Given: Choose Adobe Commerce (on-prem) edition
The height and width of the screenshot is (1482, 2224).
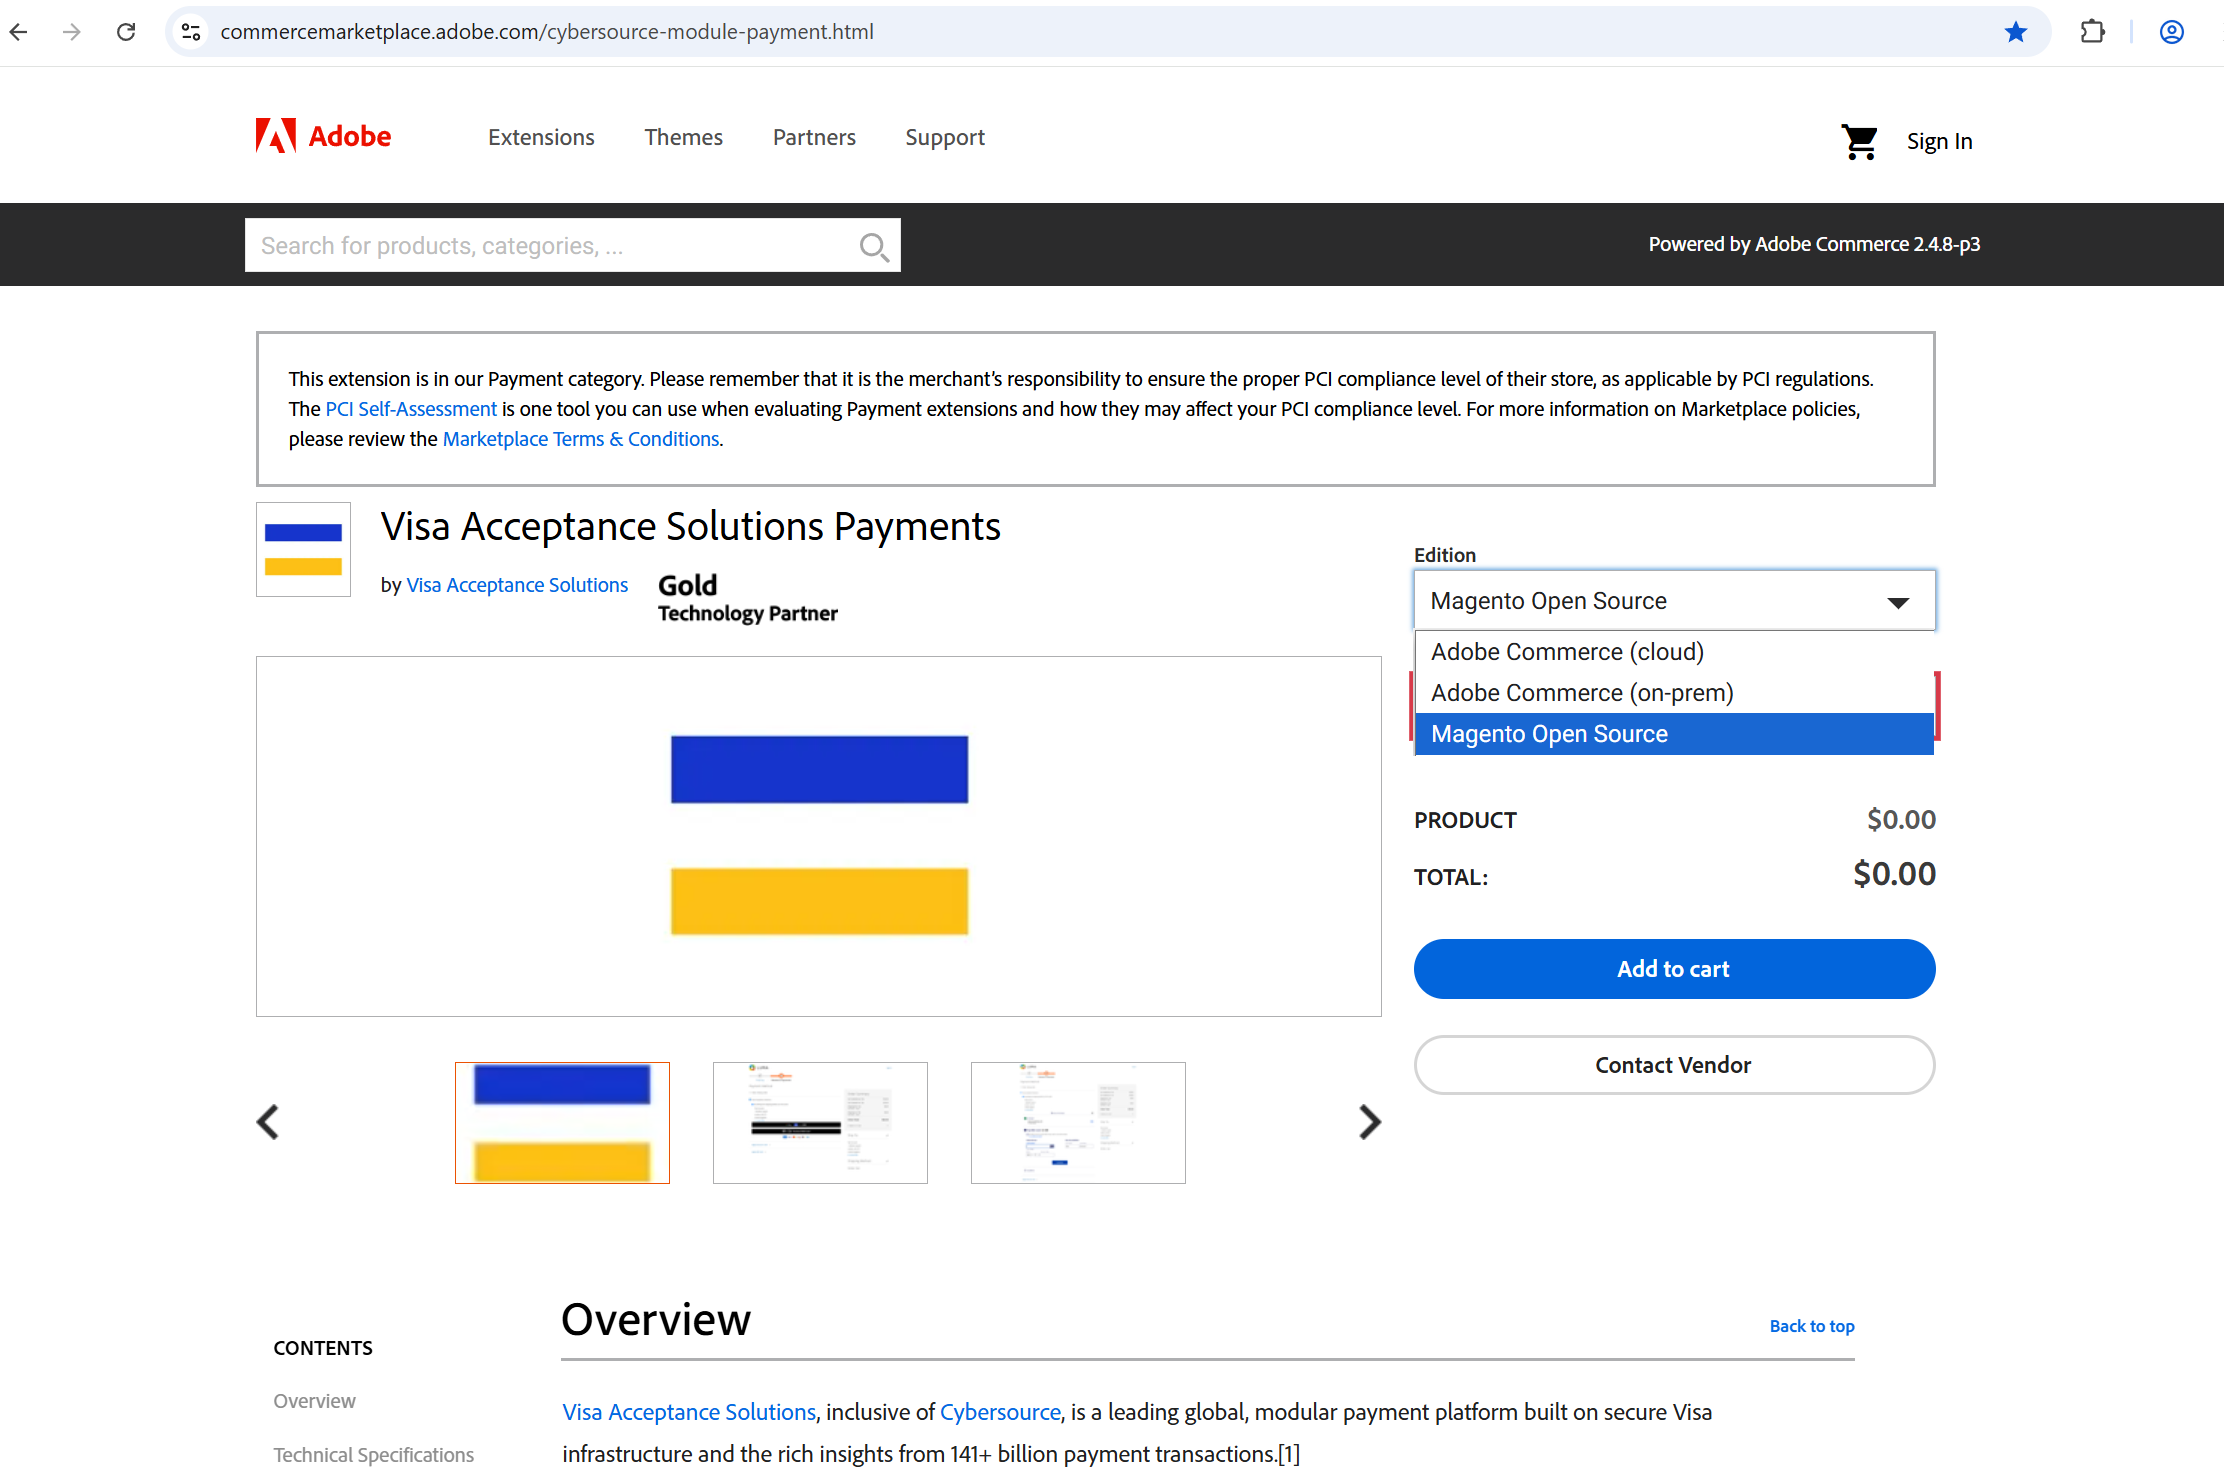Looking at the screenshot, I should 1582,693.
